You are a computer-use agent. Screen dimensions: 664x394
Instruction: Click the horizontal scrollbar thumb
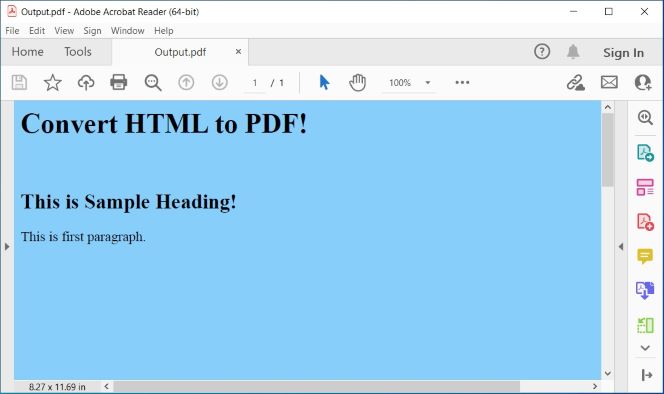point(317,386)
